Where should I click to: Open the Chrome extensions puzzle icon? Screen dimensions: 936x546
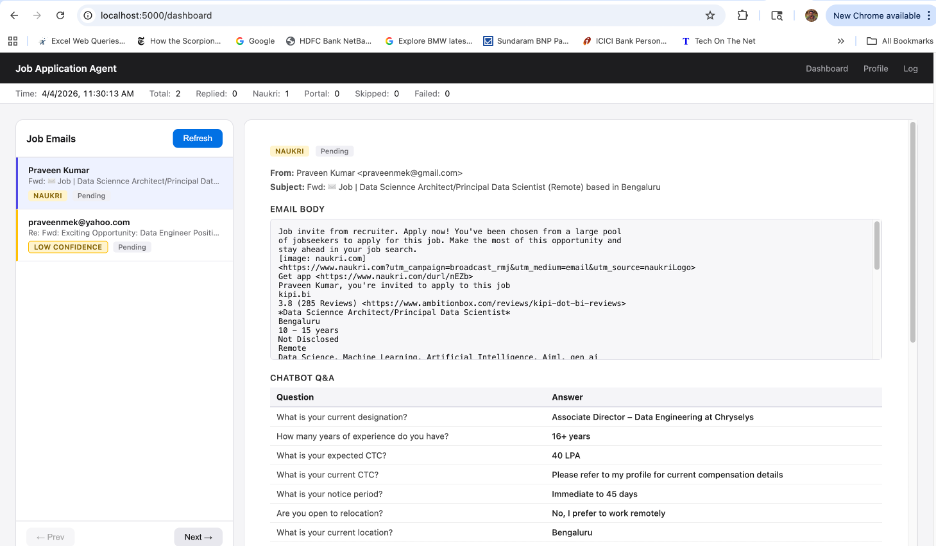pyautogui.click(x=743, y=16)
